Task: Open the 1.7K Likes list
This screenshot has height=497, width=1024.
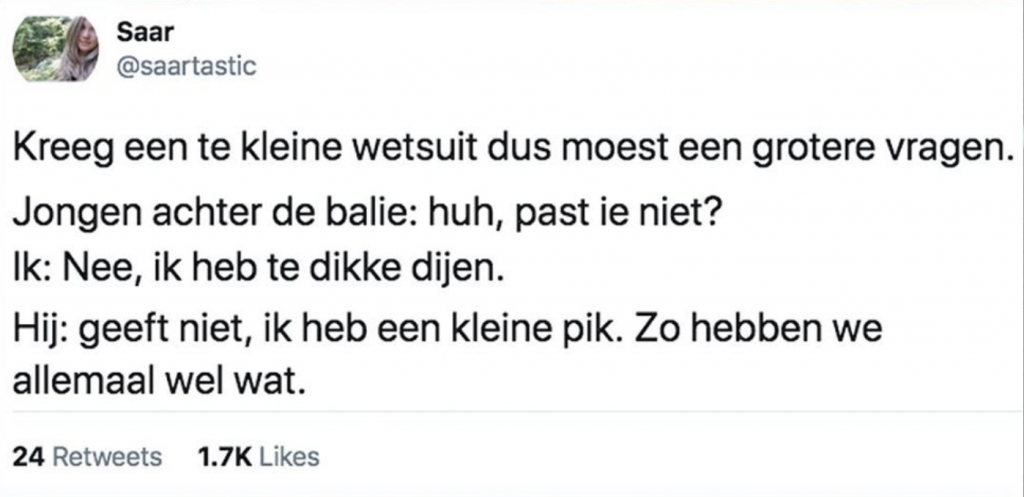Action: [259, 457]
